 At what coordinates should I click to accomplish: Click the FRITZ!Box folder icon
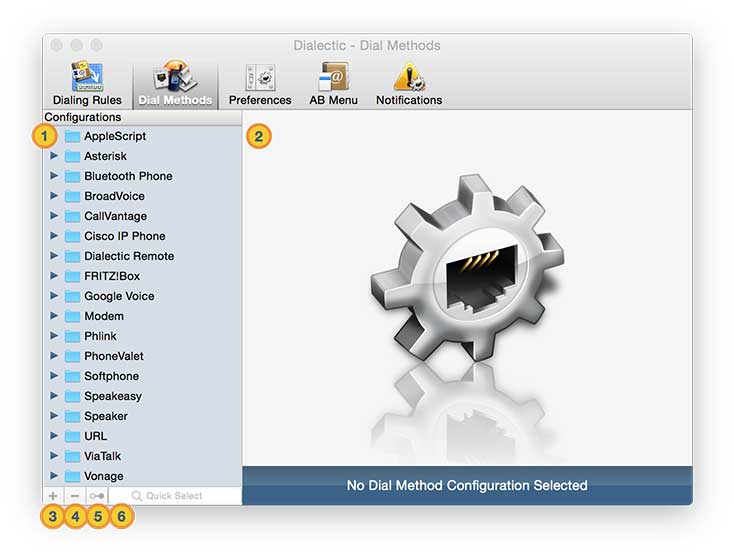pos(72,276)
